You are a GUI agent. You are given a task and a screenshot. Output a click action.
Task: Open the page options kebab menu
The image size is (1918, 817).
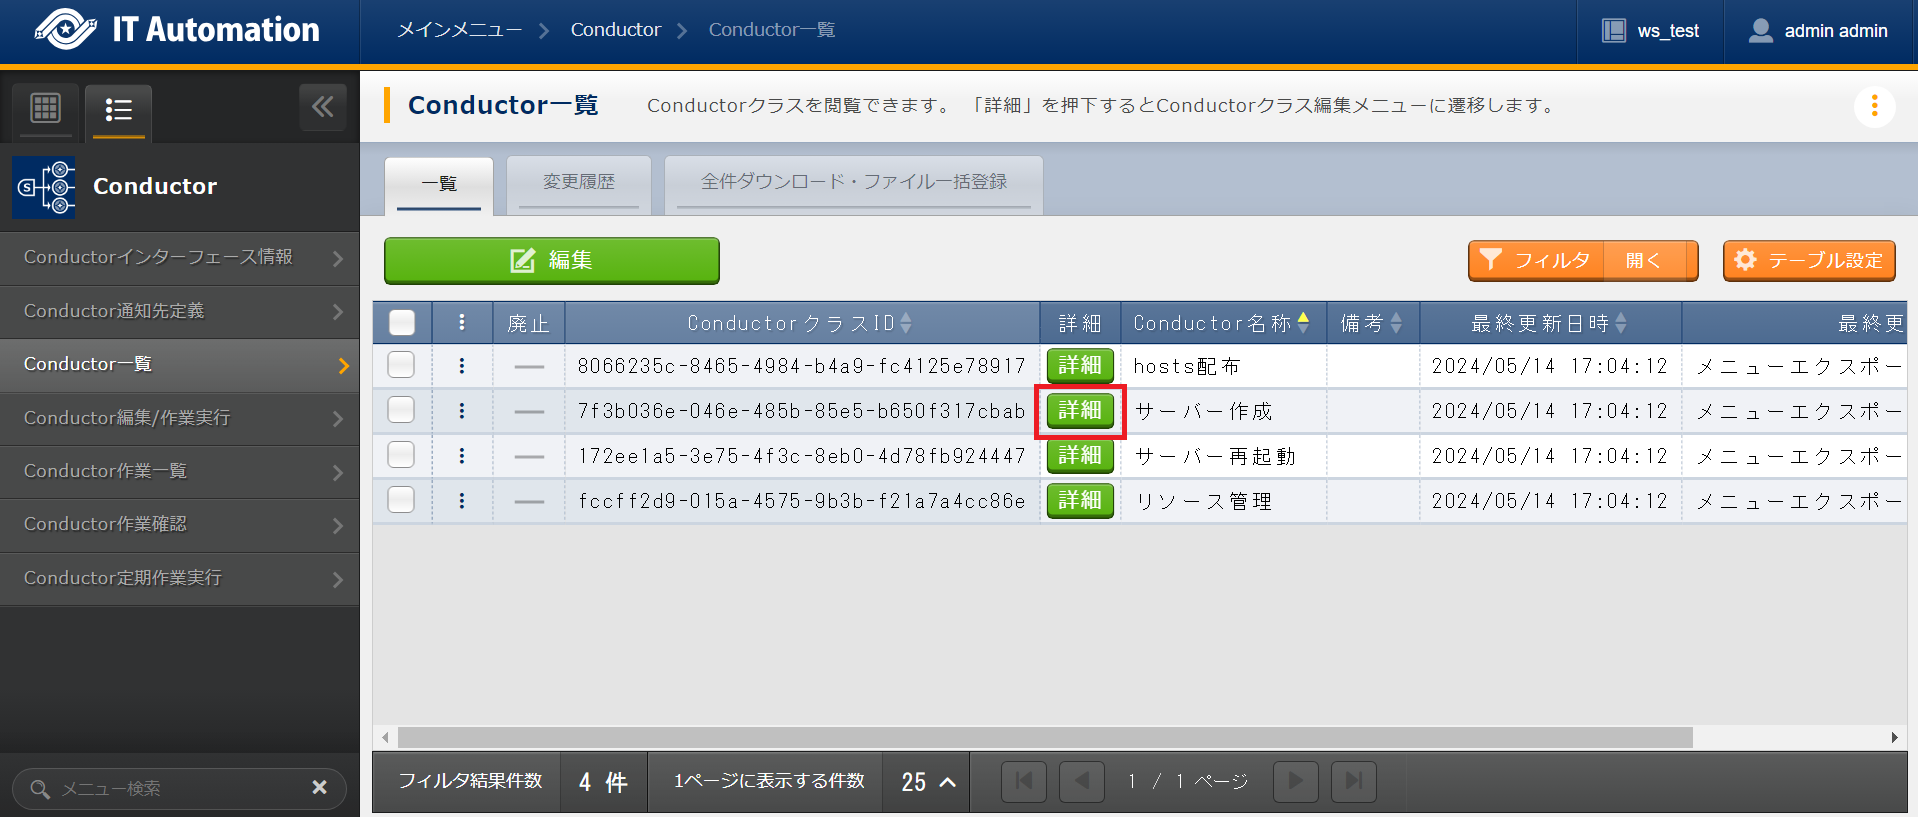pos(1874,106)
